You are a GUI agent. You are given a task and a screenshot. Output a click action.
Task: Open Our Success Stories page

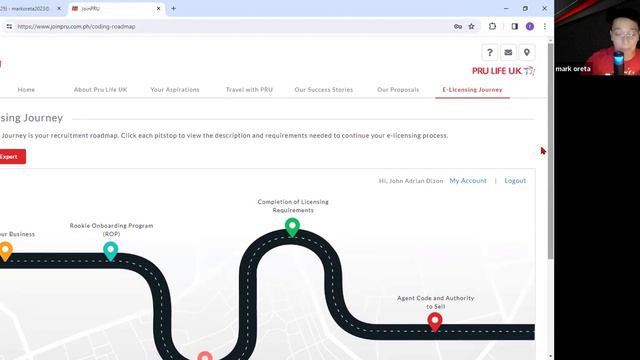[324, 90]
